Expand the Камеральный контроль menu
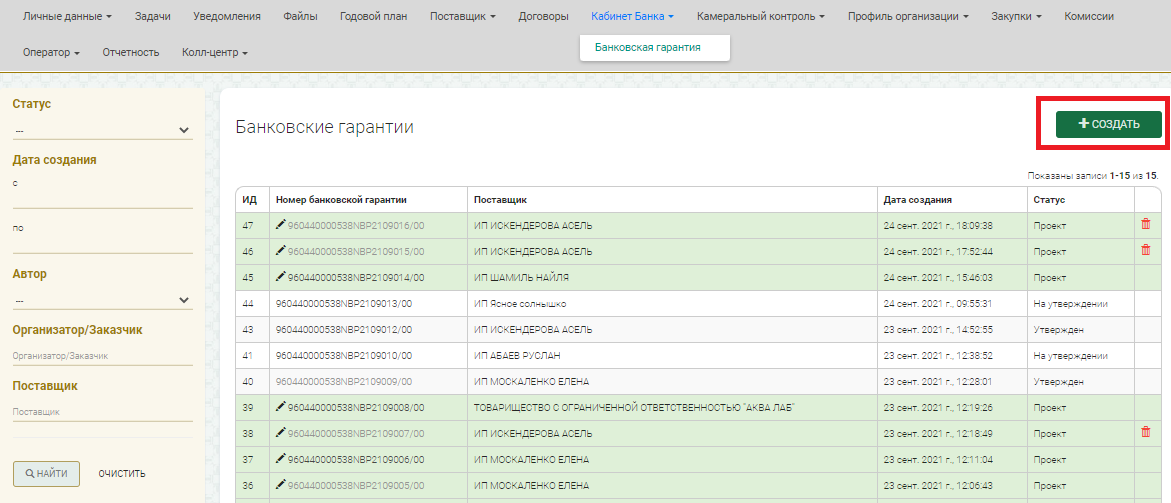1171x503 pixels. point(760,17)
